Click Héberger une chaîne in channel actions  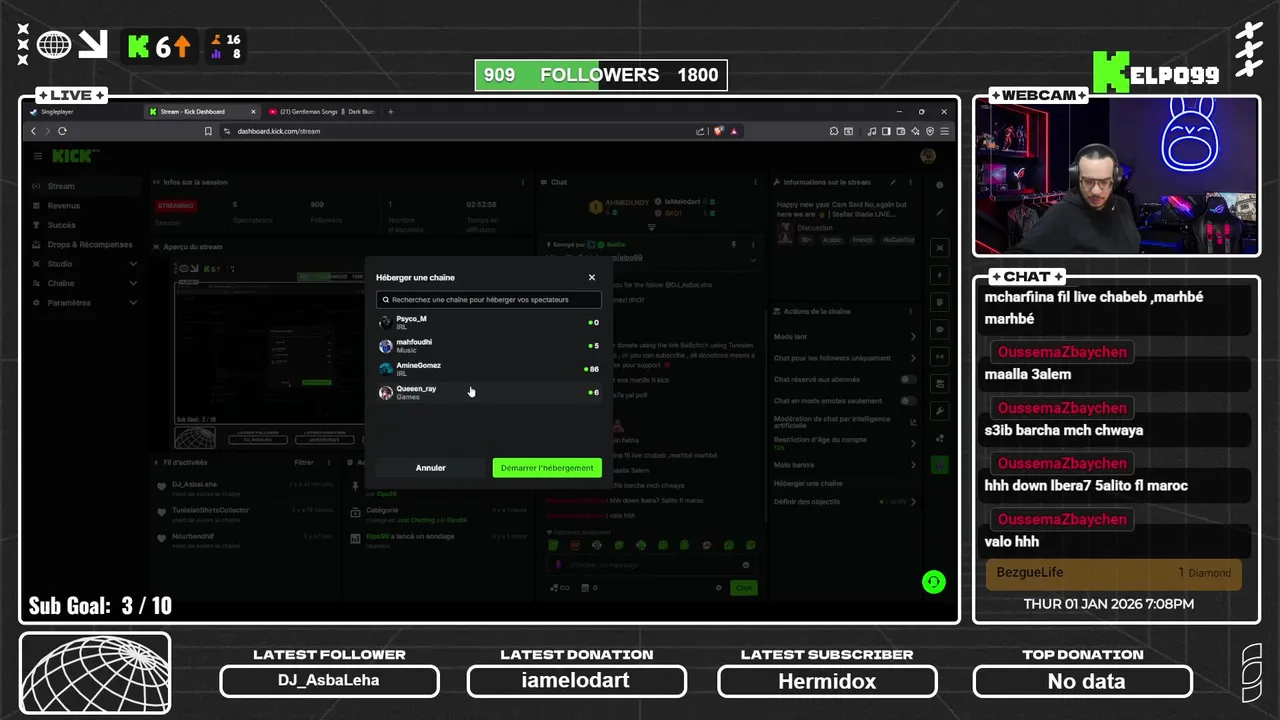coord(808,484)
